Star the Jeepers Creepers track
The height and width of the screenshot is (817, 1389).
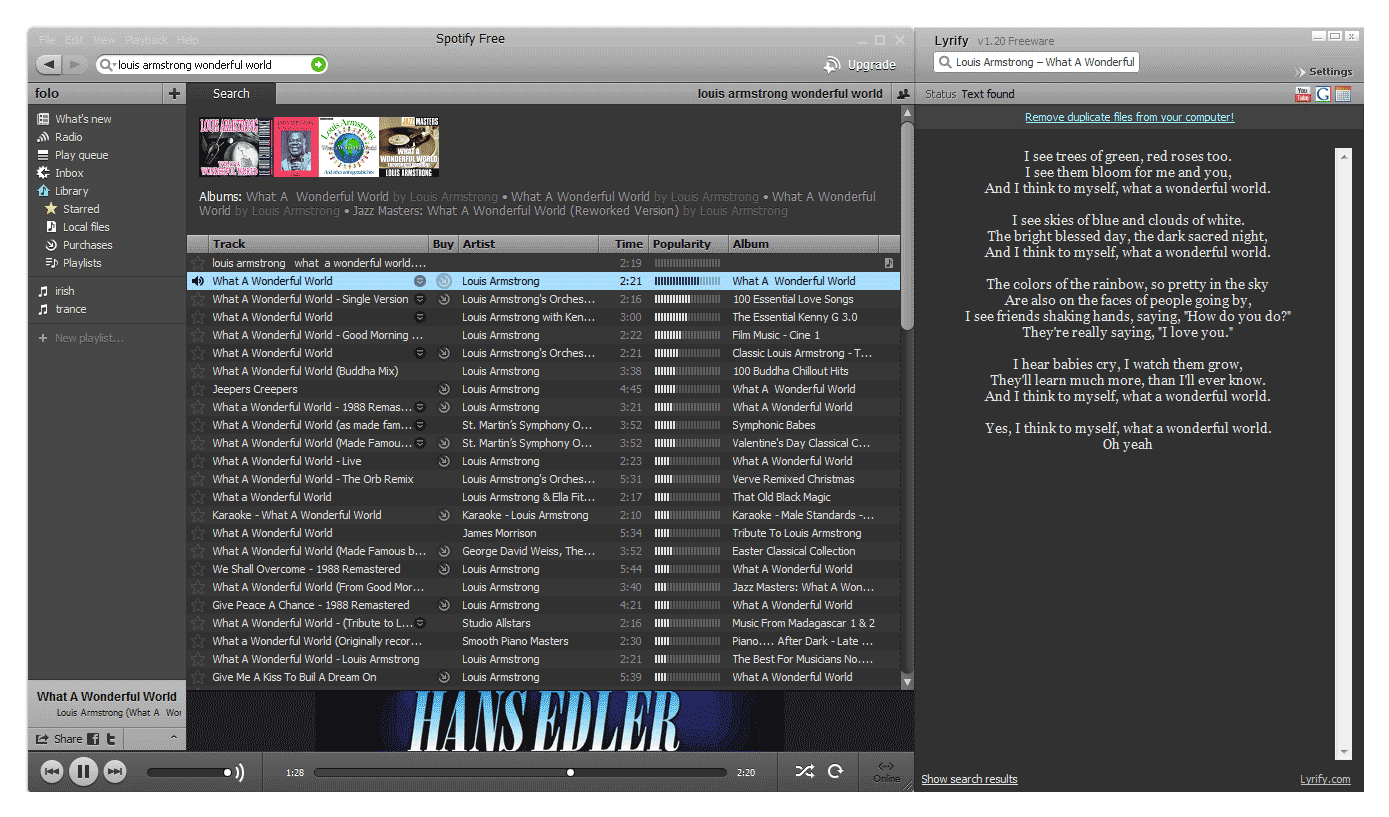tap(198, 389)
